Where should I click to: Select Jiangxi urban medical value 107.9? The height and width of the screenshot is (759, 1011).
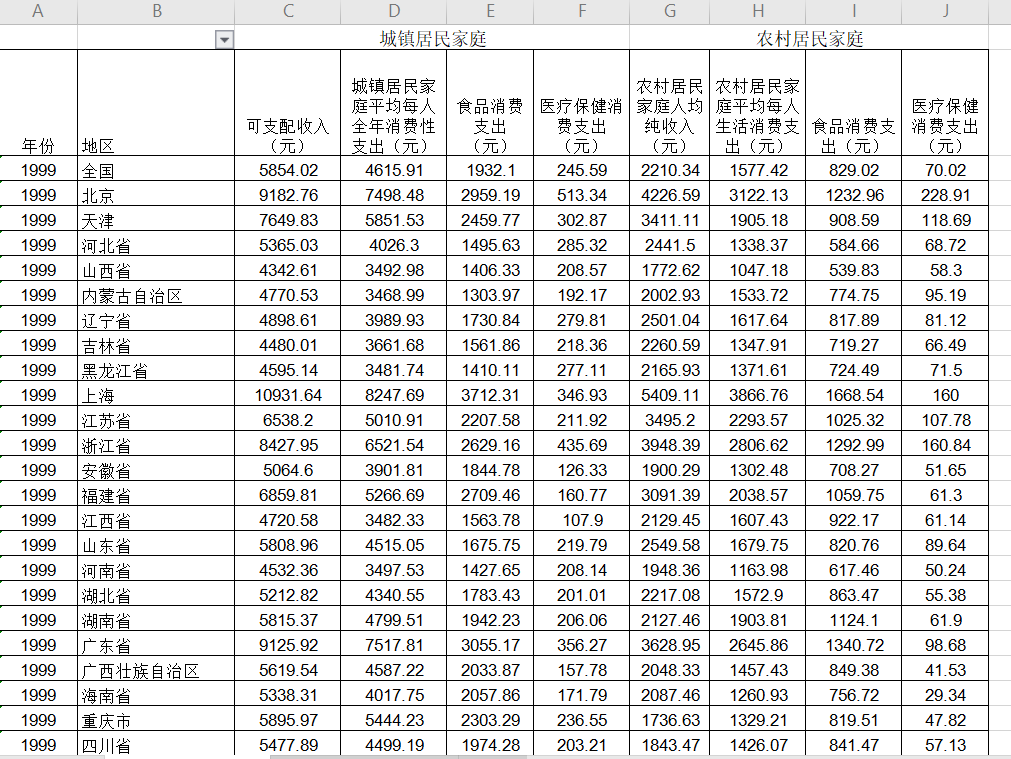pos(582,520)
